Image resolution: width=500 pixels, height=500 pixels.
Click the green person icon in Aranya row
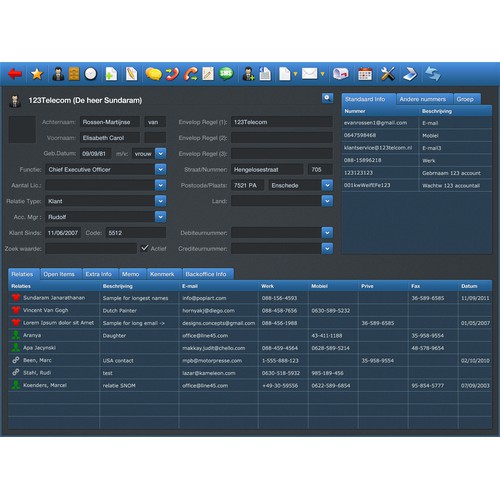pos(16,335)
